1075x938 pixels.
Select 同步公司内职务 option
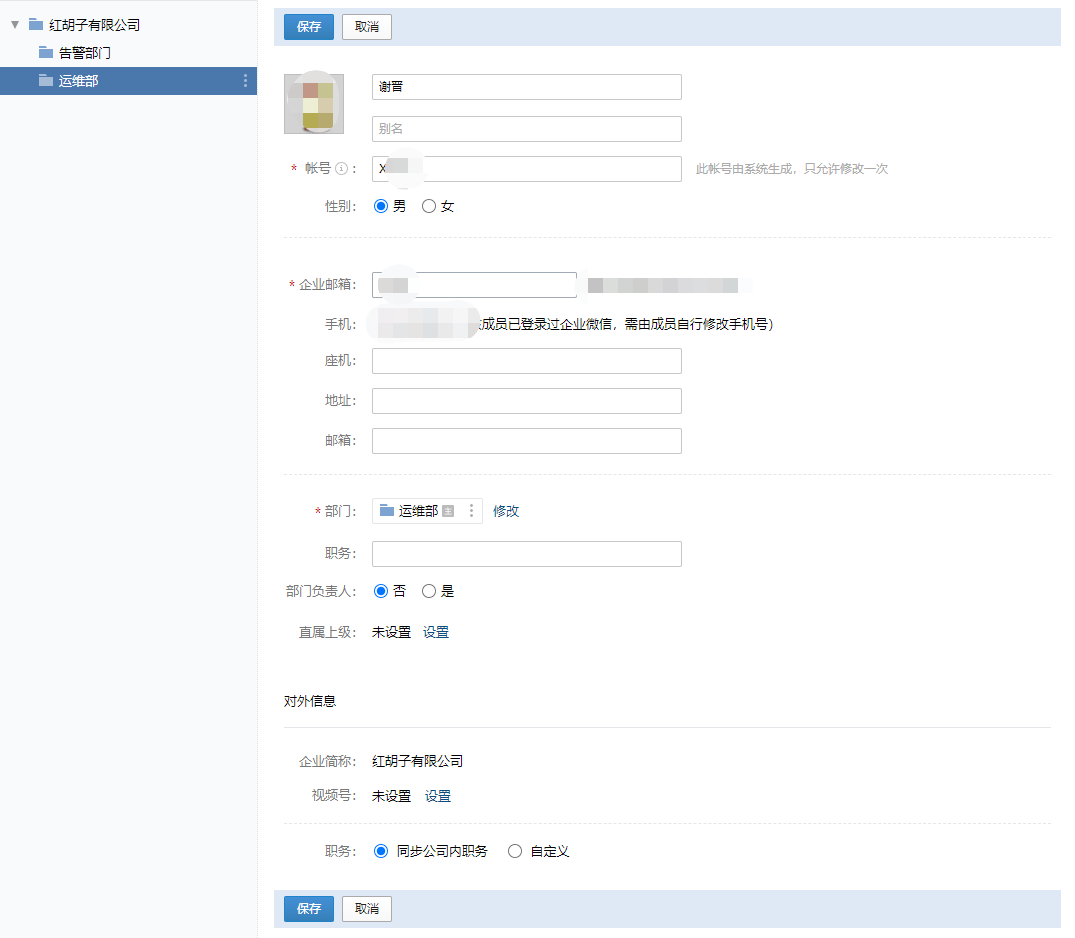point(380,850)
